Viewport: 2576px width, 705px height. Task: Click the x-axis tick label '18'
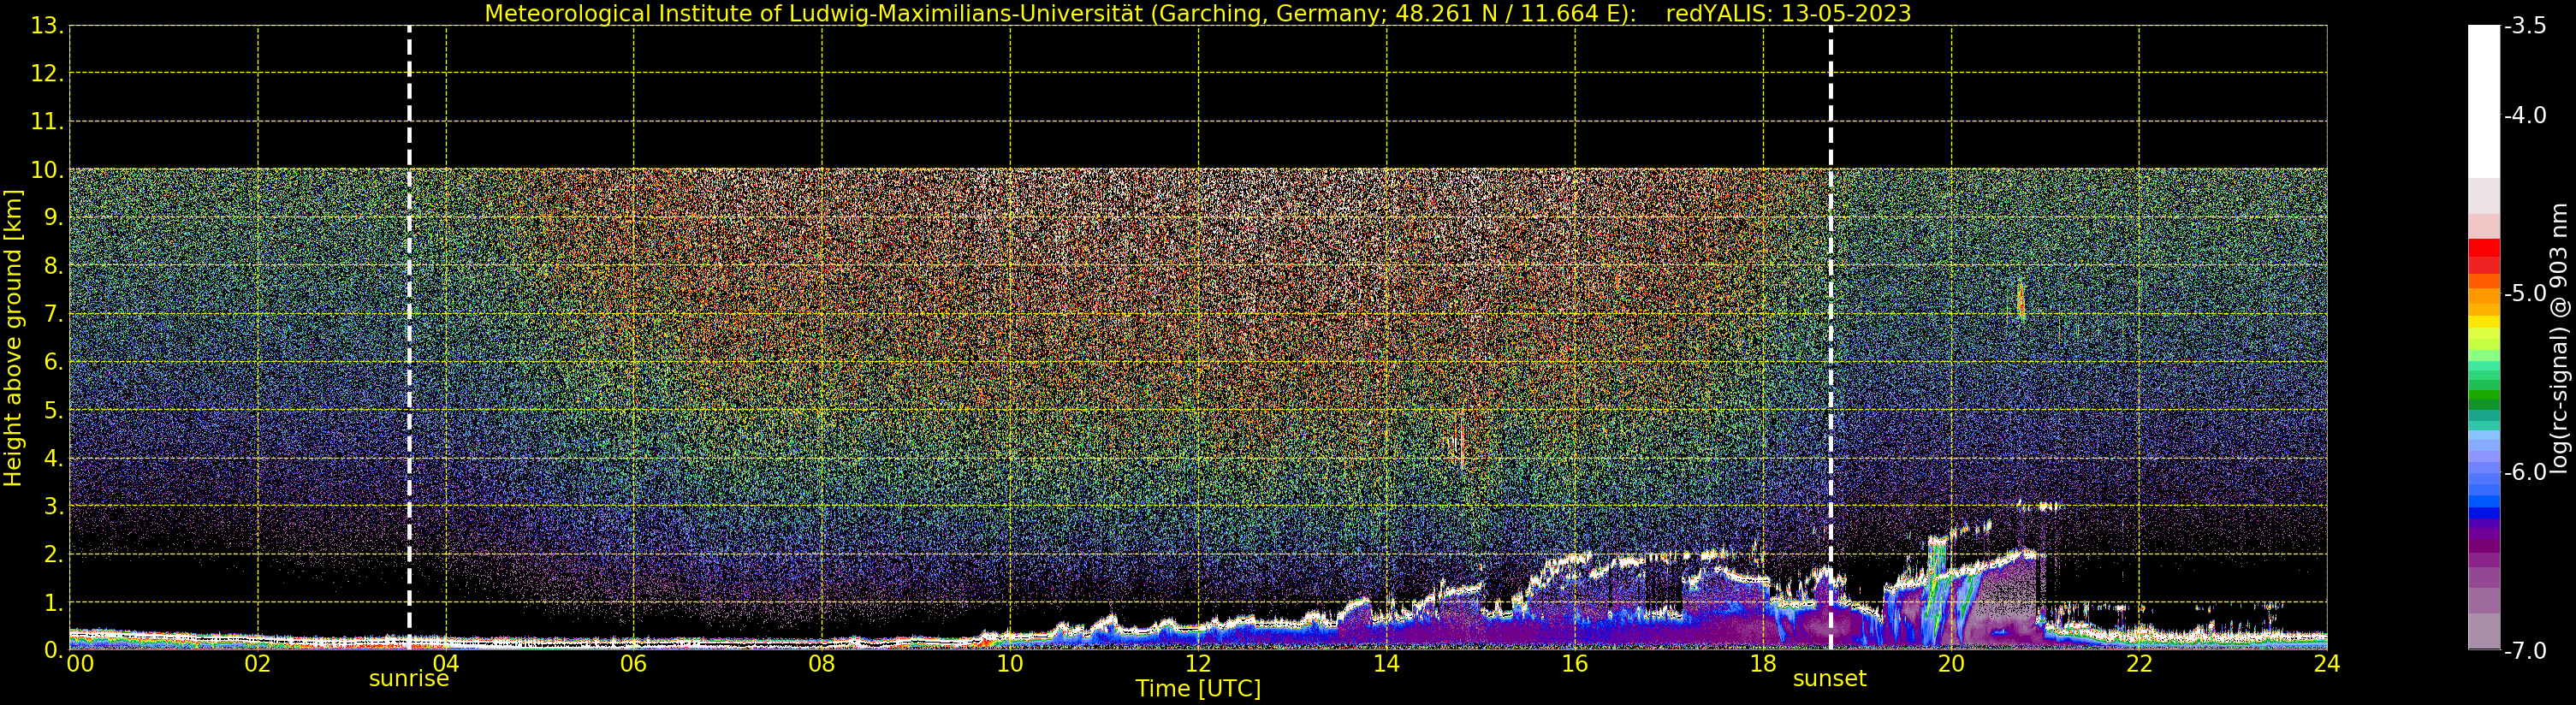pyautogui.click(x=1762, y=664)
